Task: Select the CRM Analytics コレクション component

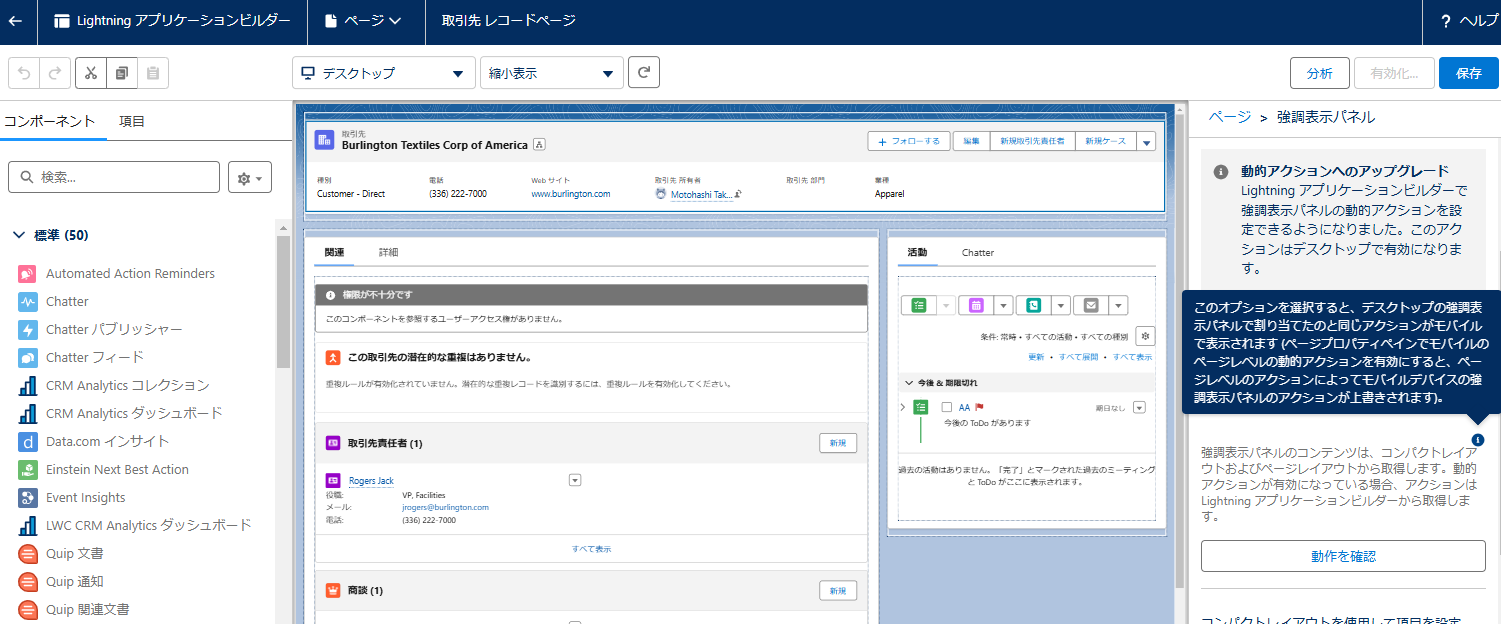Action: point(128,385)
